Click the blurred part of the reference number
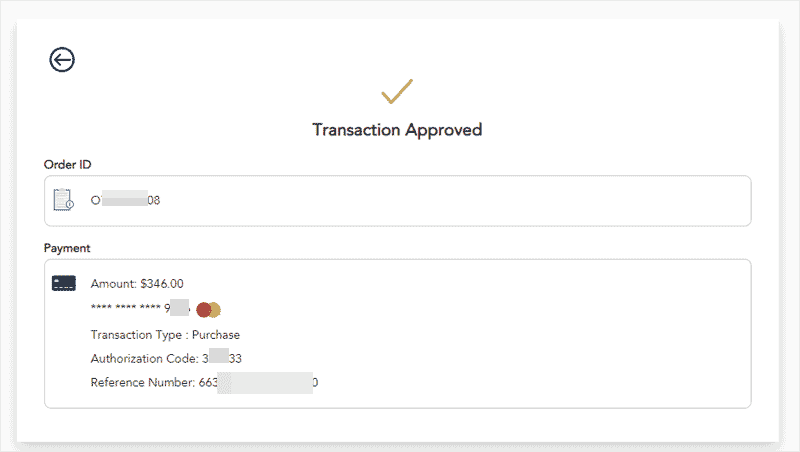 [265, 383]
